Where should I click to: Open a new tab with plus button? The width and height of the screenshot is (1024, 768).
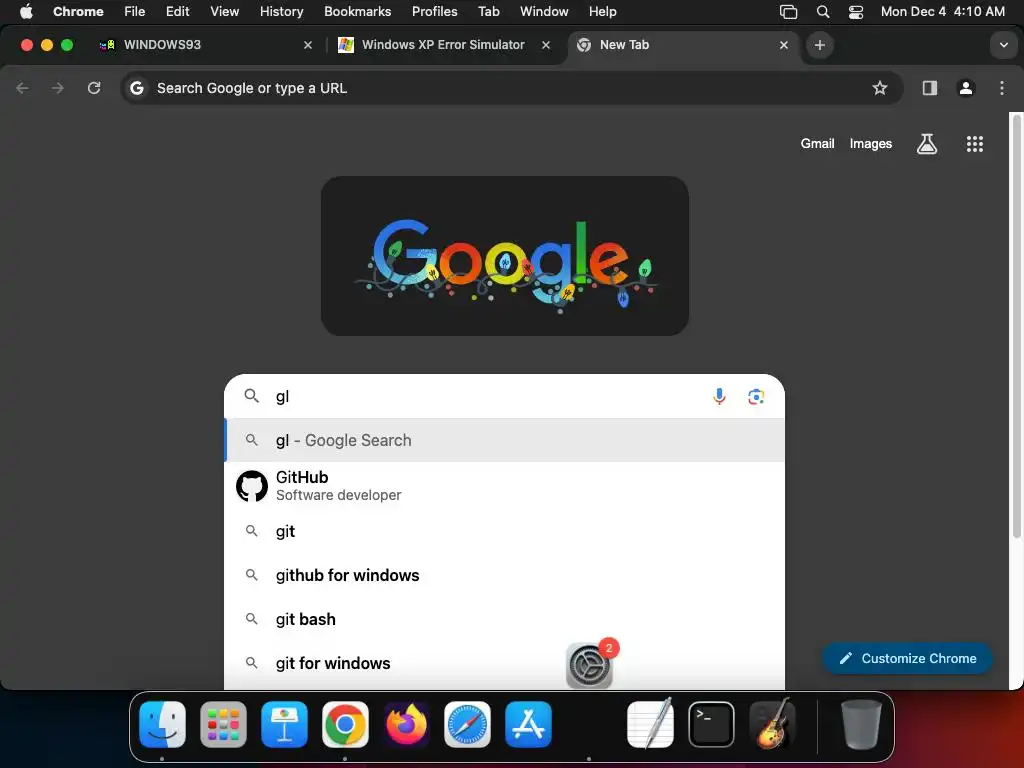(x=820, y=45)
